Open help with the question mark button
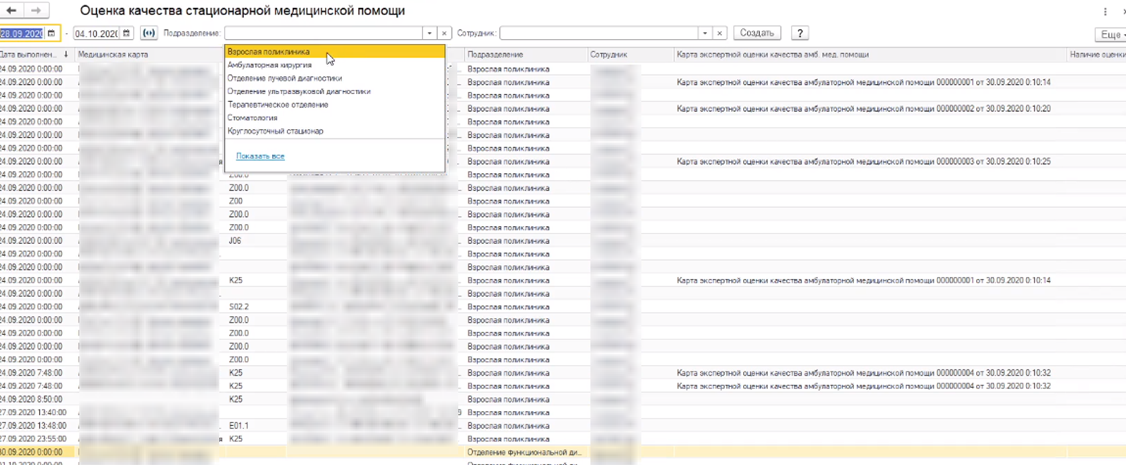Viewport: 1126px width, 465px height. [x=799, y=33]
